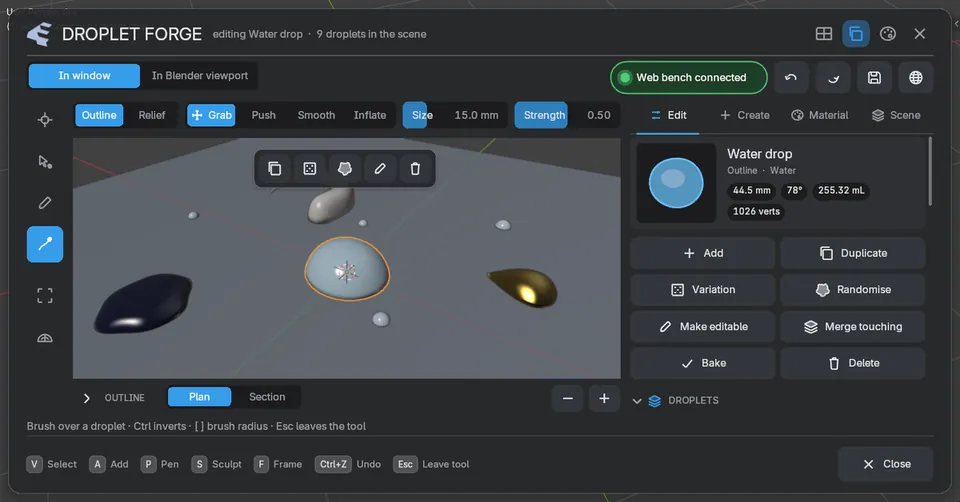Collapse the DROPLETS section chevron
The image size is (960, 502).
point(637,401)
